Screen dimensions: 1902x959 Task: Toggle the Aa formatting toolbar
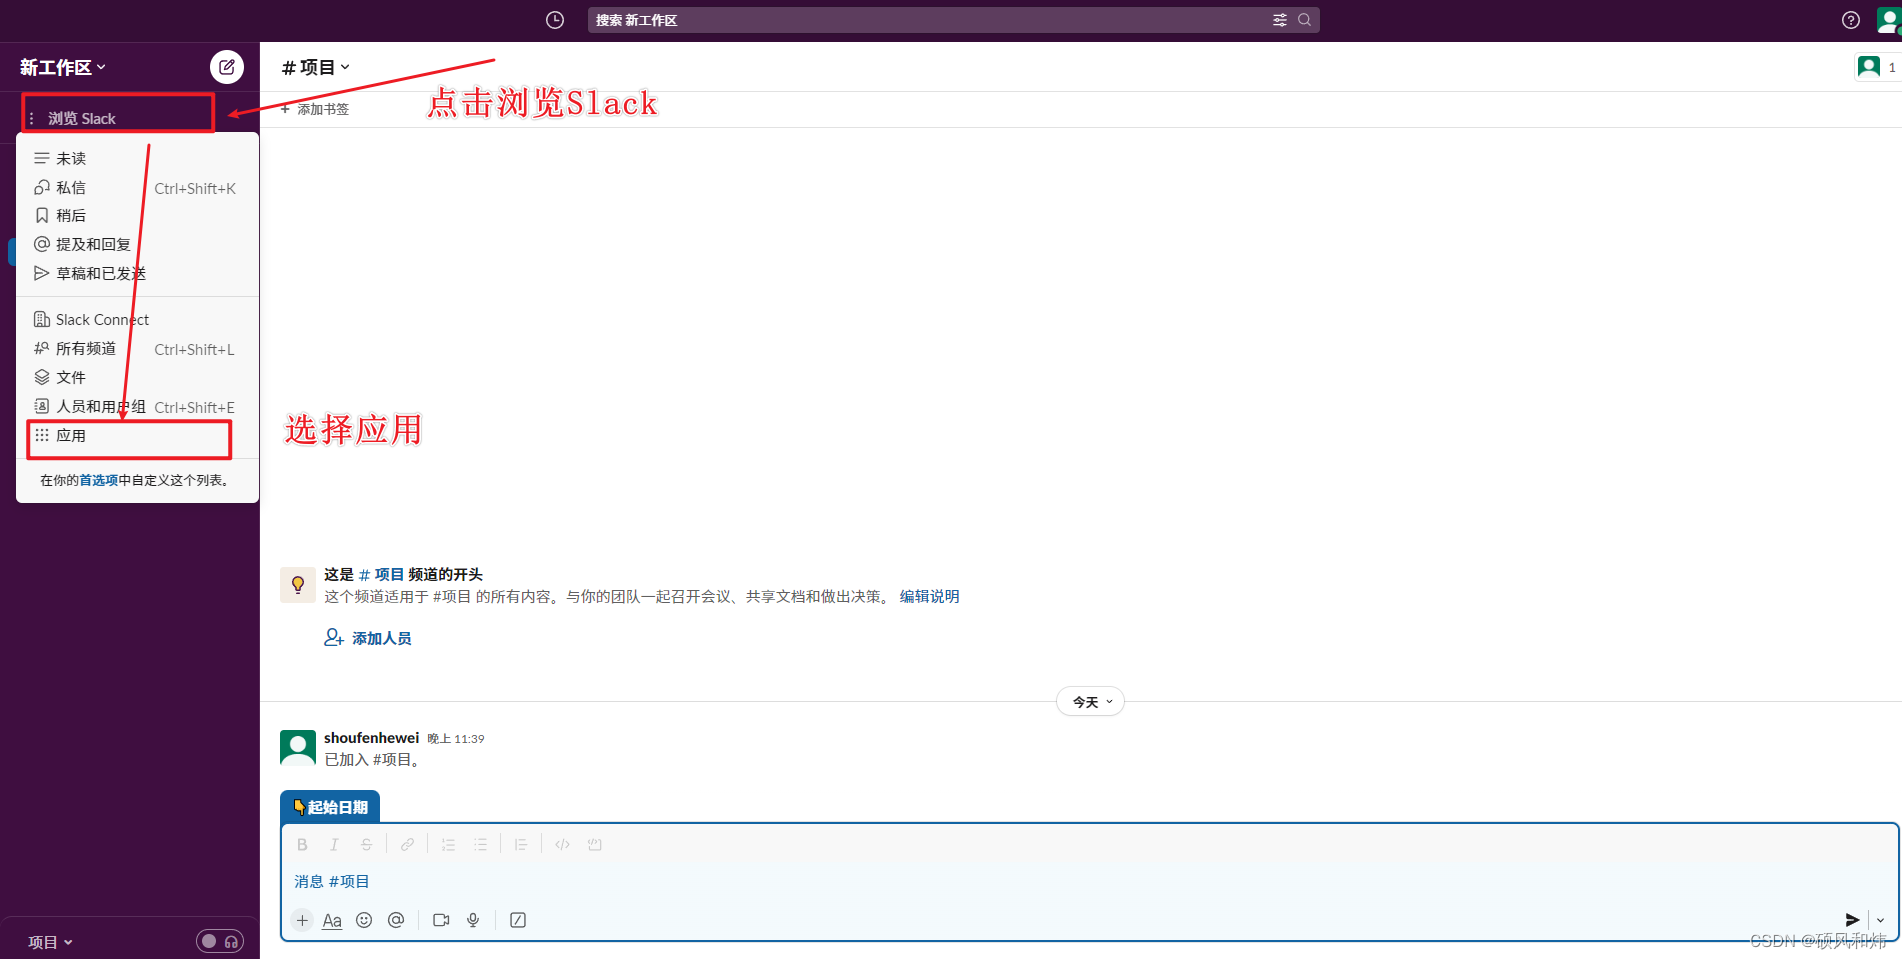332,920
